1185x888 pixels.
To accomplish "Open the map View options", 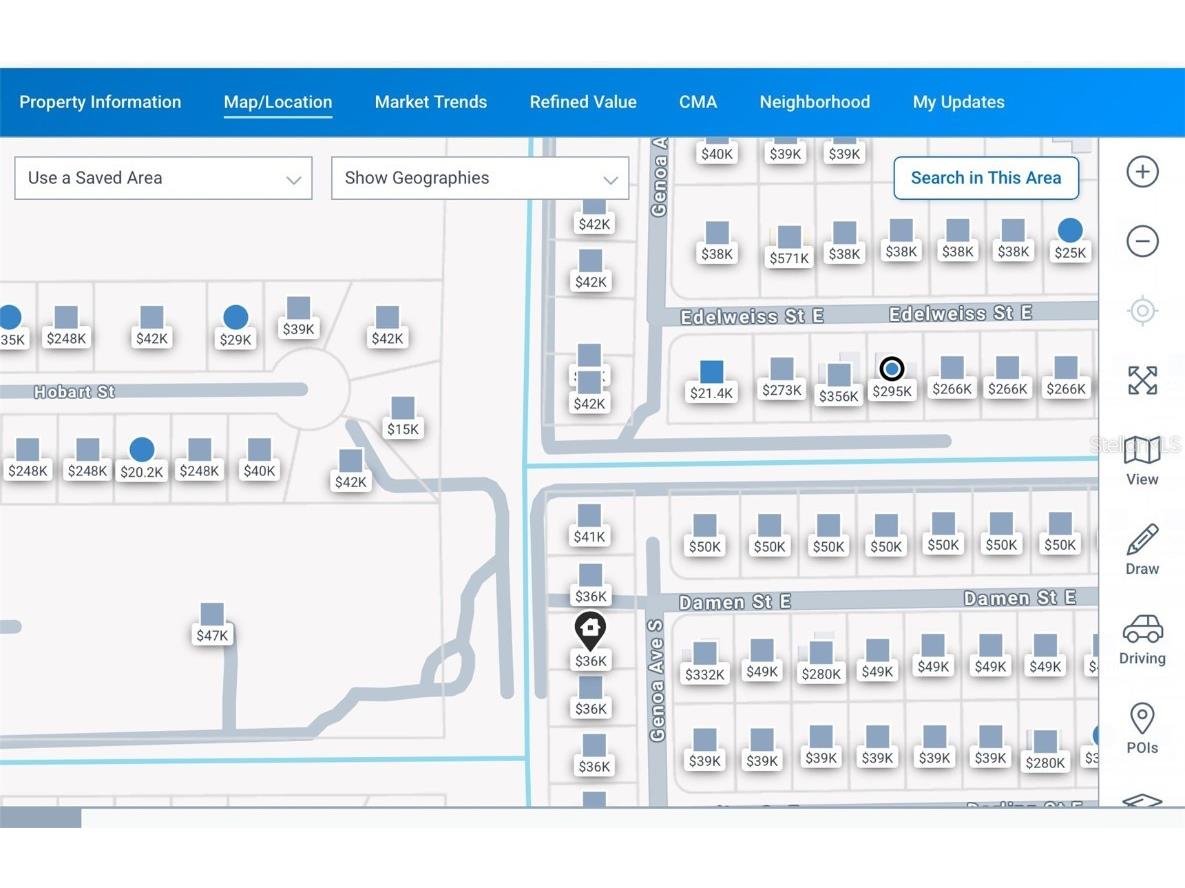I will point(1142,460).
